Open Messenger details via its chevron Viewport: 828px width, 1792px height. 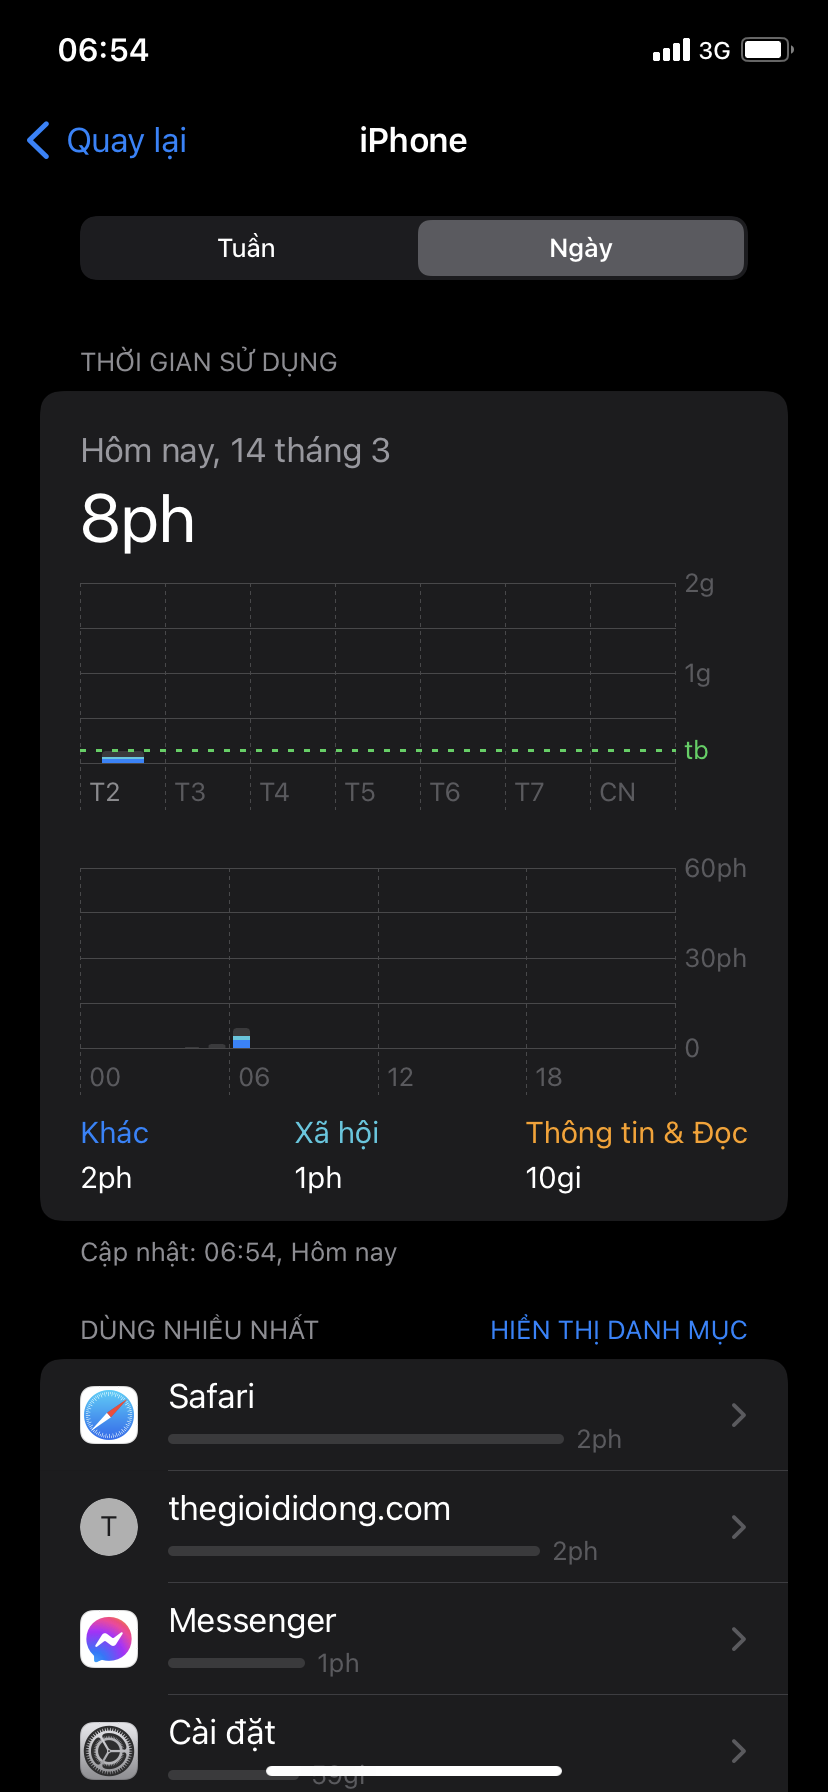(x=739, y=1639)
